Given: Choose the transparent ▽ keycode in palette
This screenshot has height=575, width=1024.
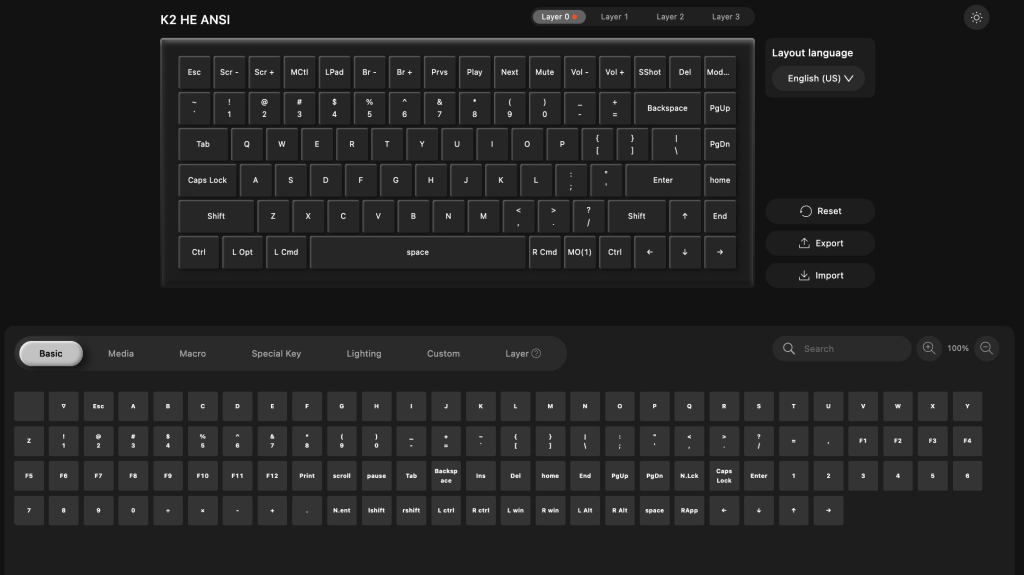Looking at the screenshot, I should (64, 406).
